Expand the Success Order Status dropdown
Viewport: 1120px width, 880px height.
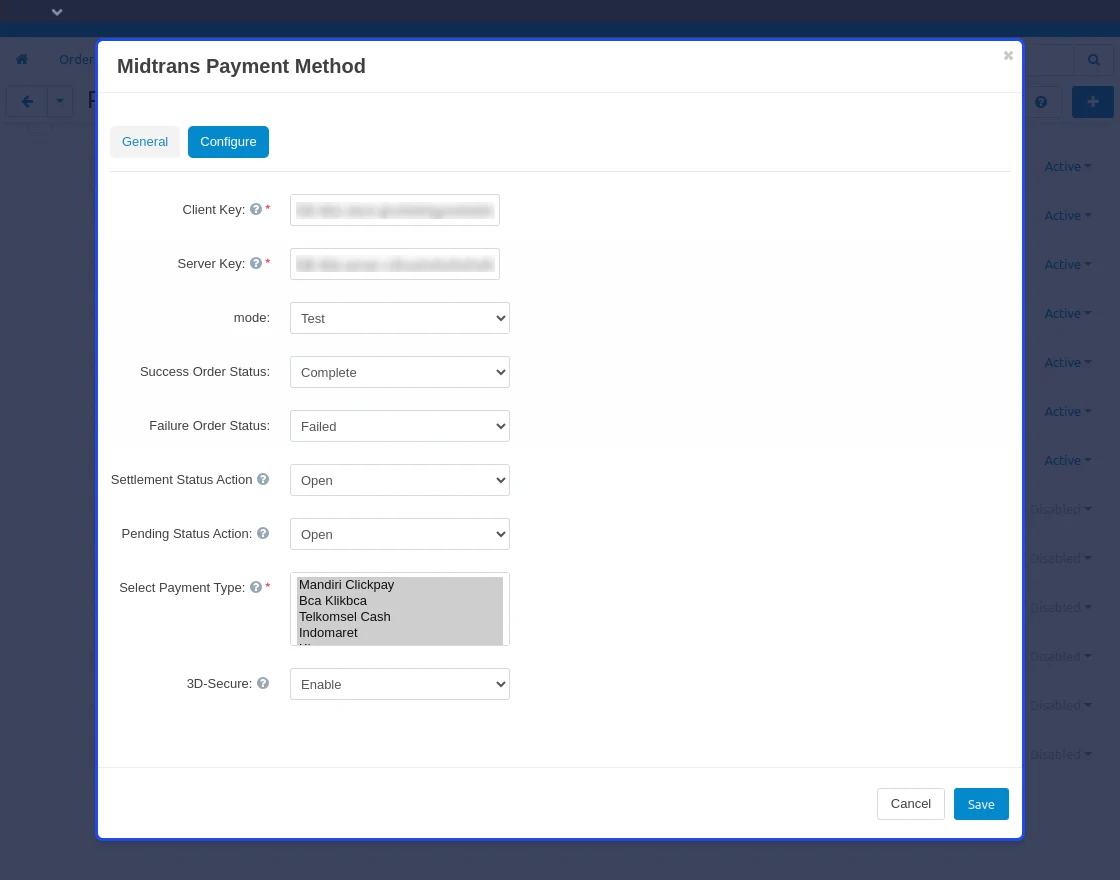click(399, 372)
